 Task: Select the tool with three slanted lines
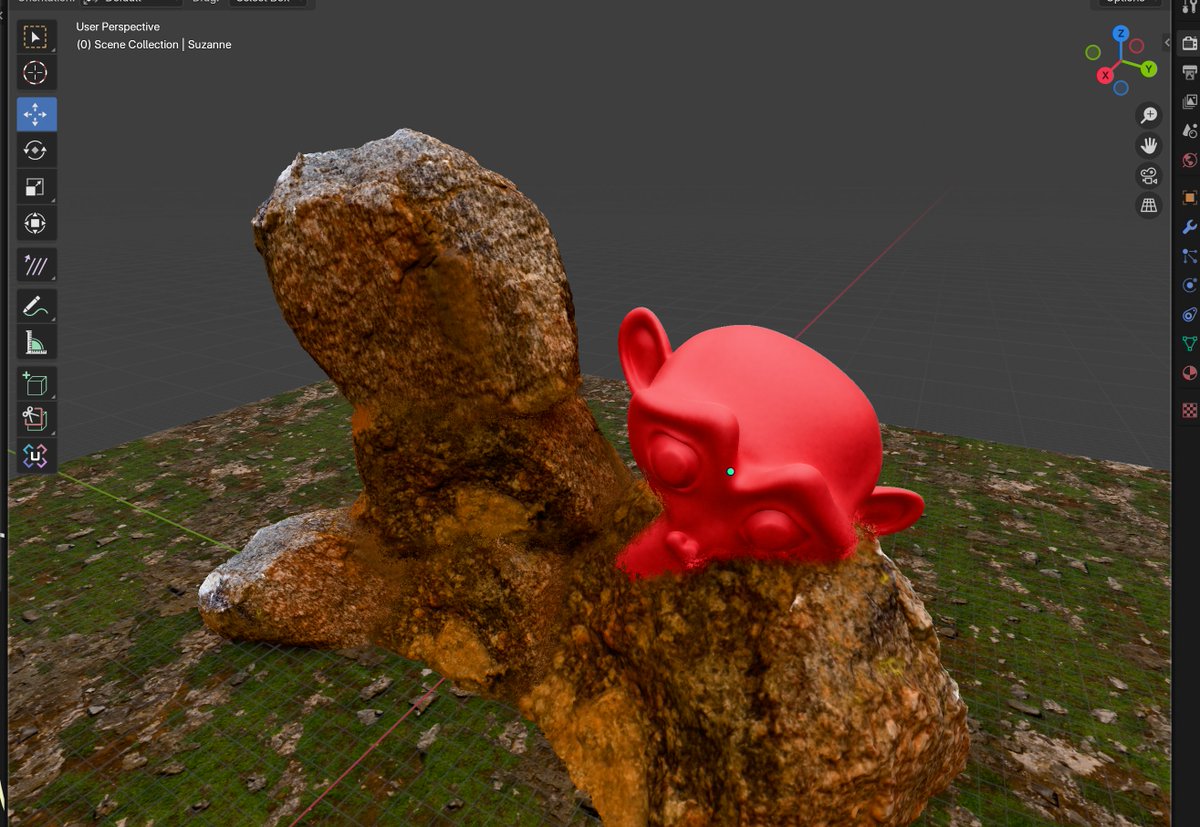tap(36, 266)
